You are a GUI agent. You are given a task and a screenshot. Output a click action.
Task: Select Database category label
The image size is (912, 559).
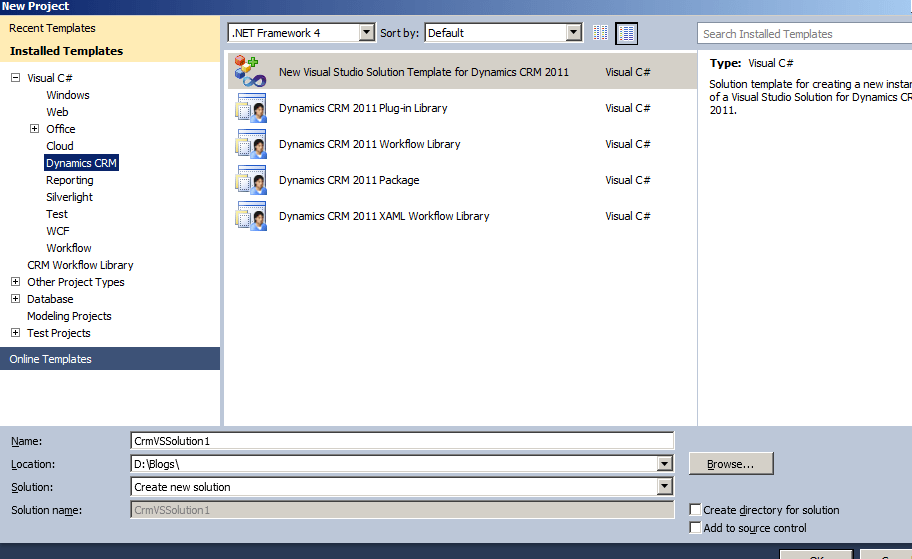tap(50, 298)
